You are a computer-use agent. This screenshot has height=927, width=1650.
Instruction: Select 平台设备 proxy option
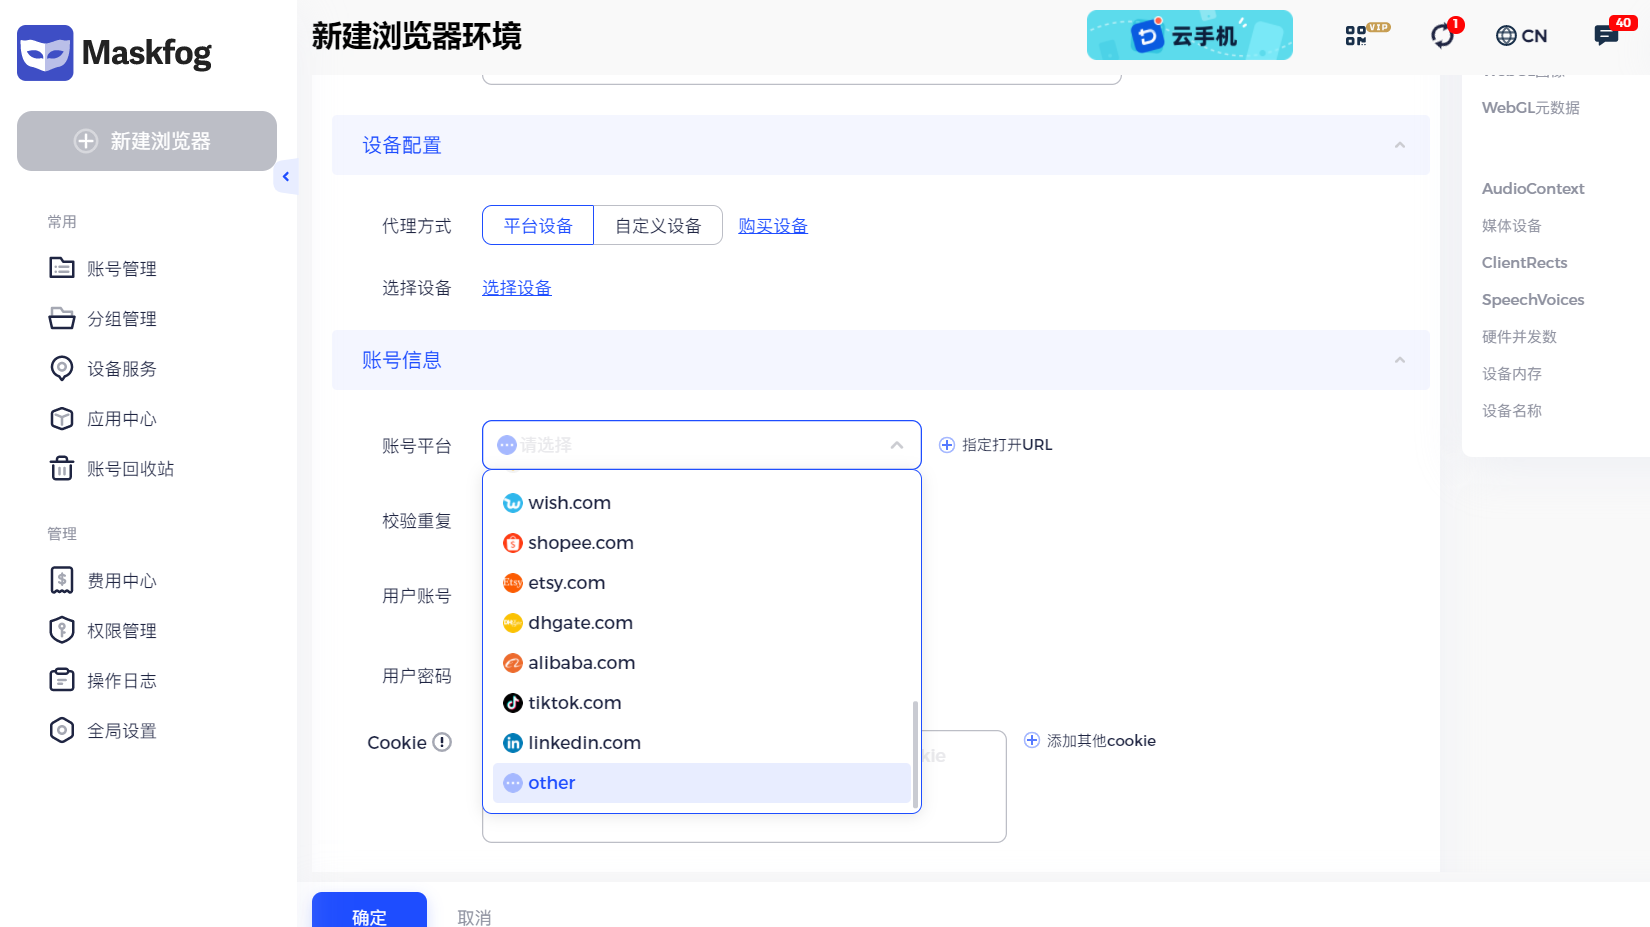pos(538,225)
